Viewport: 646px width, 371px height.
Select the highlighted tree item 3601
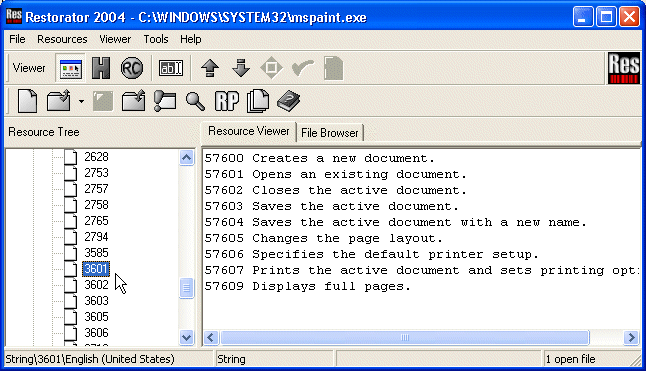(x=96, y=269)
